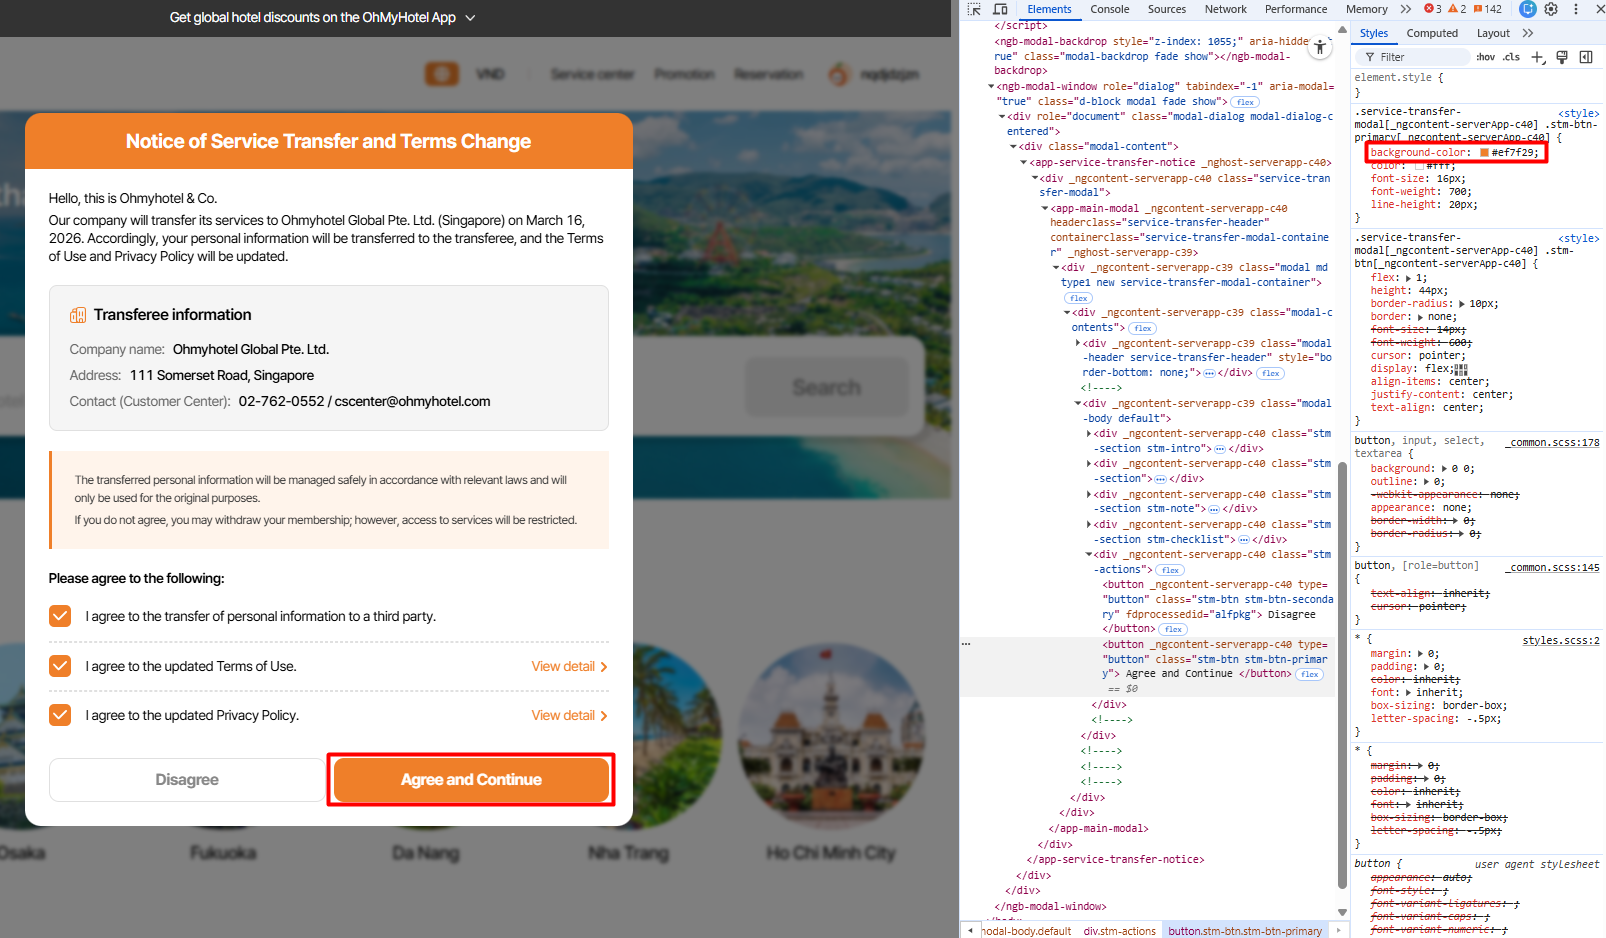Select button.stm-btn.stm-btn-primary breadcrumb
This screenshot has width=1606, height=938.
coord(1245,931)
